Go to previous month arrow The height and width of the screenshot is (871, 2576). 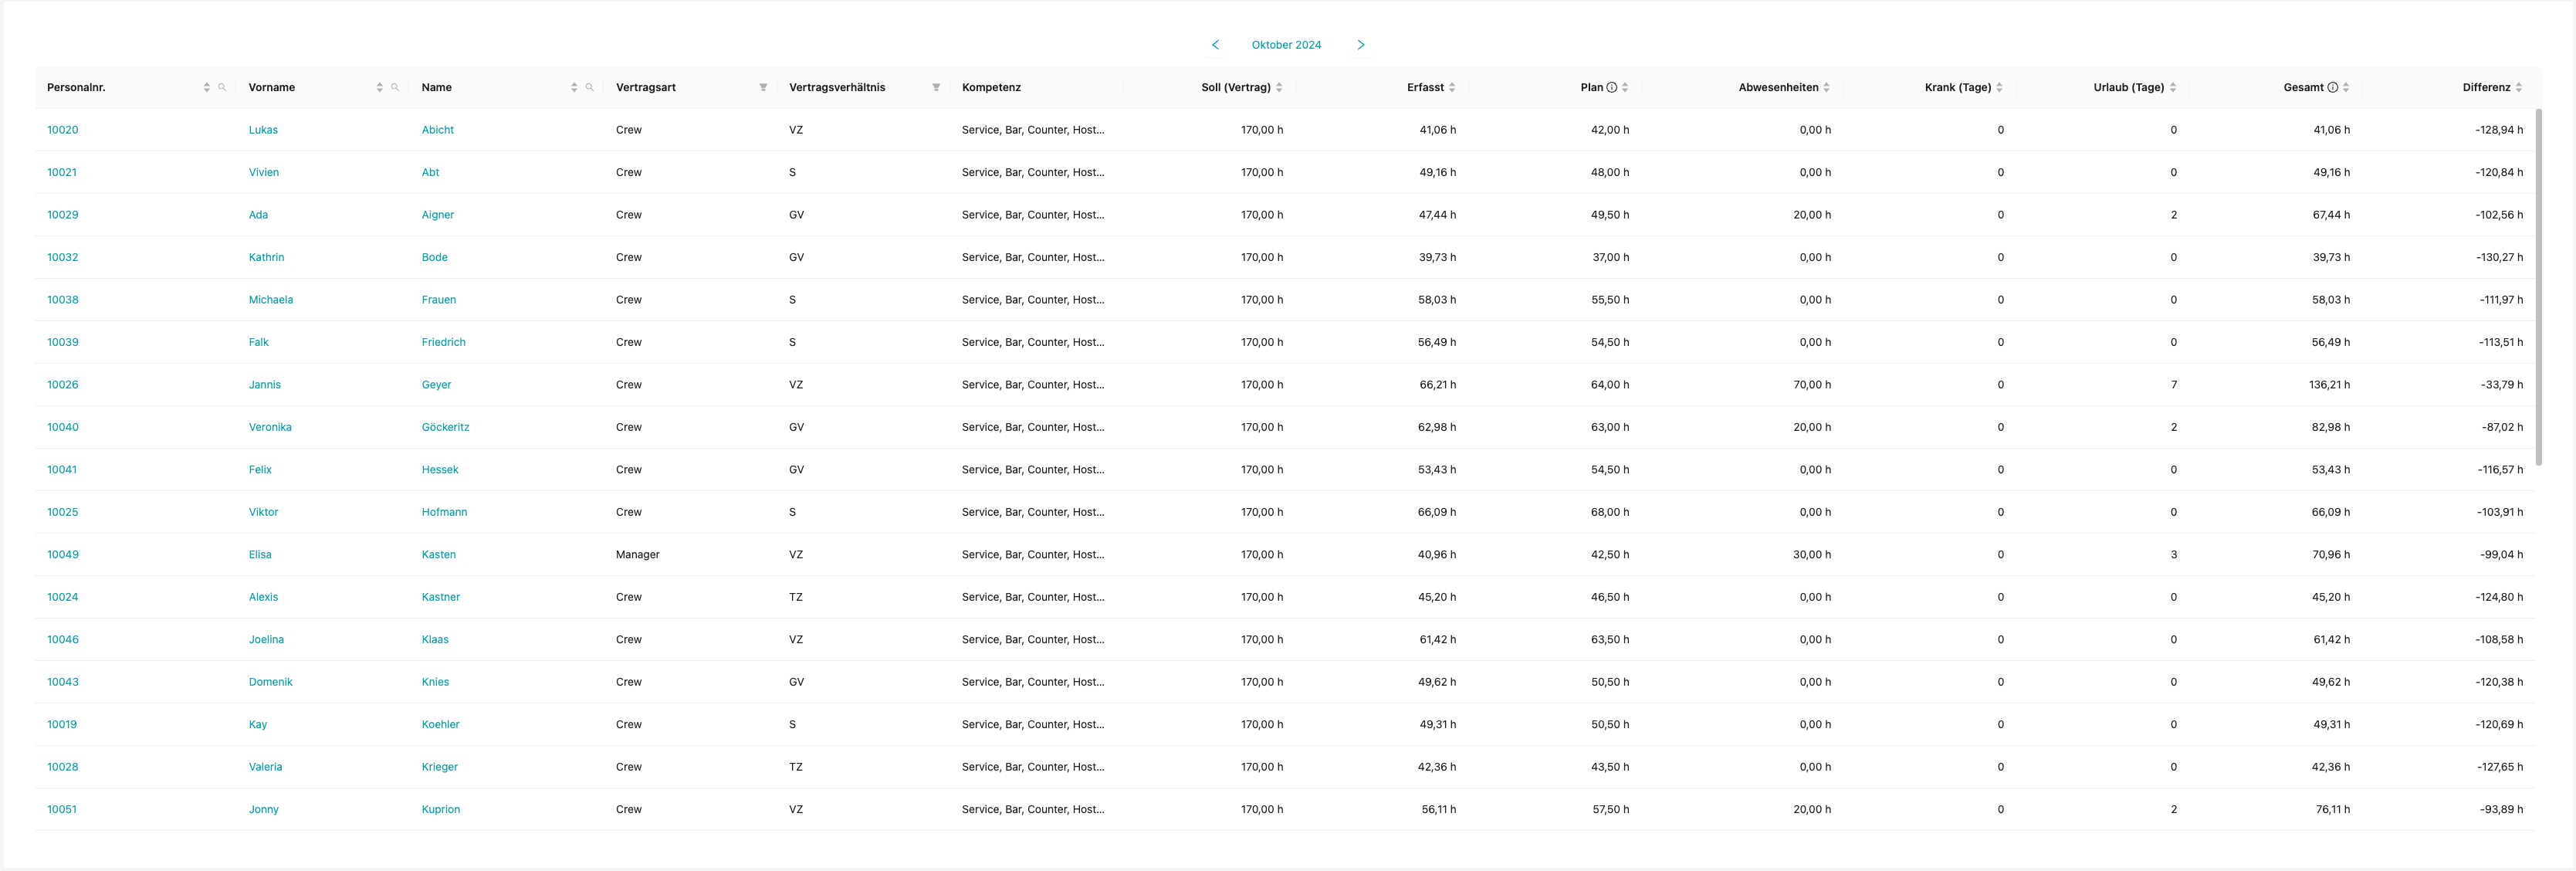coord(1215,45)
